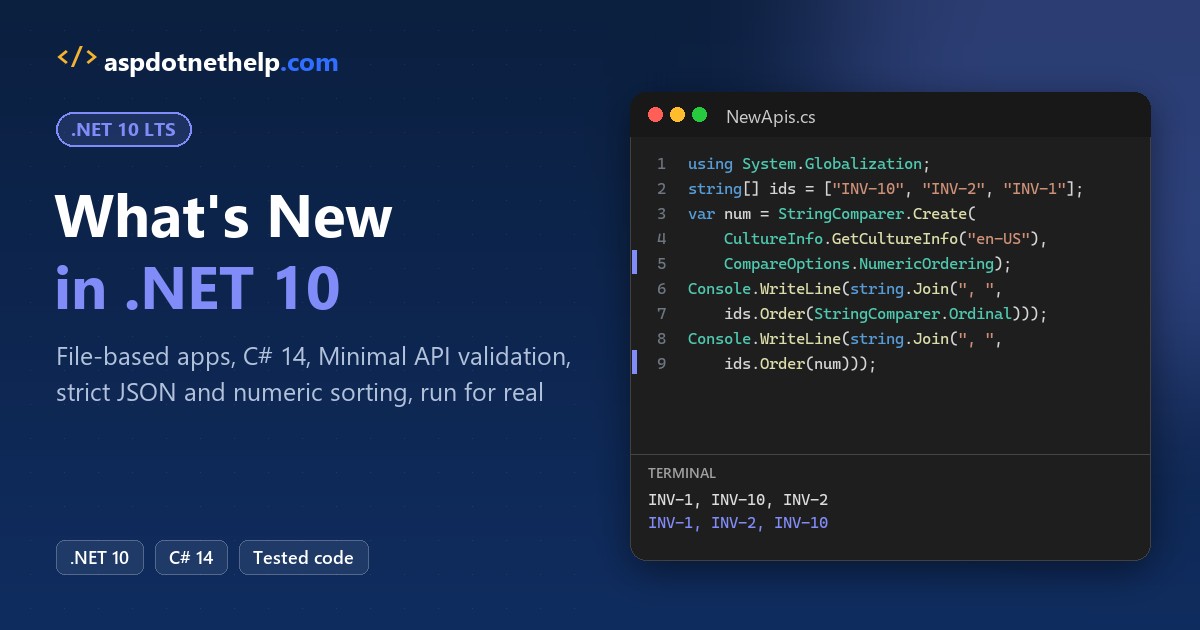
Task: Close the code window with red dot
Action: [x=656, y=115]
